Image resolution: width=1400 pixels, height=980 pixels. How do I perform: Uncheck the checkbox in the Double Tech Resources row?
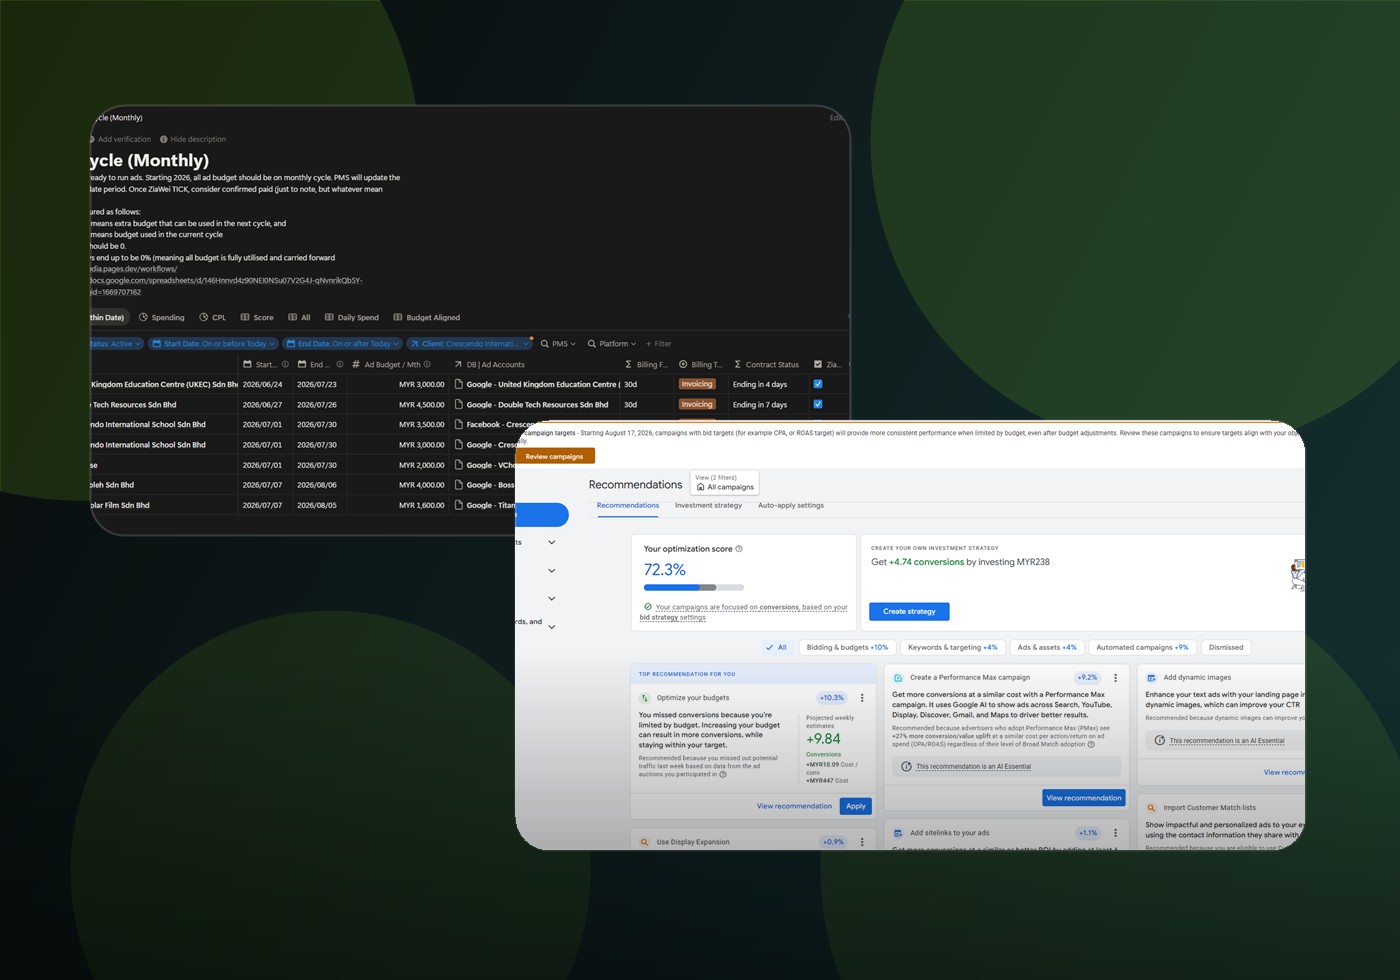pos(818,404)
